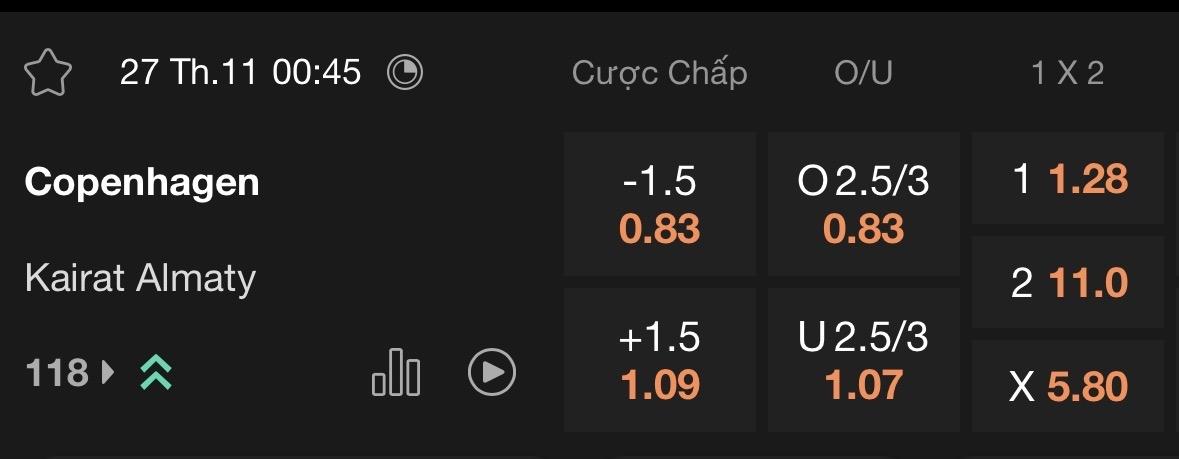Select Copenhagen -1.5 handicap at 0.83
The width and height of the screenshot is (1179, 459).
click(x=660, y=204)
